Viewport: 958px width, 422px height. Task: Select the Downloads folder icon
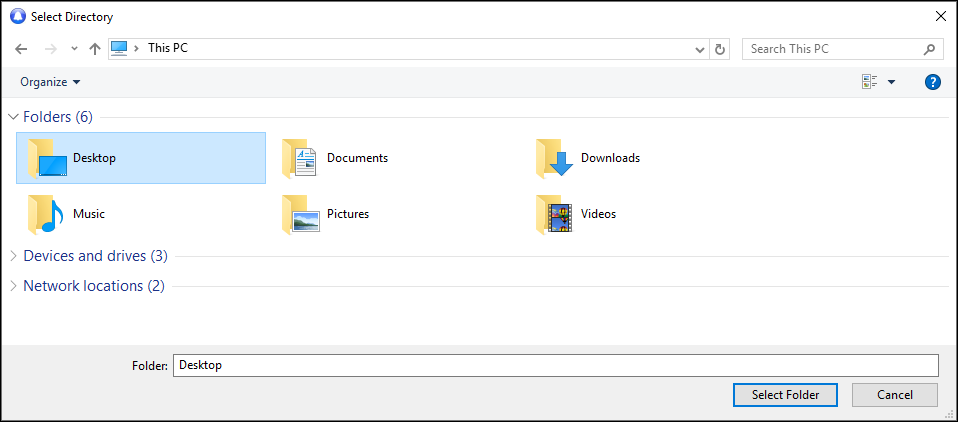[x=555, y=158]
